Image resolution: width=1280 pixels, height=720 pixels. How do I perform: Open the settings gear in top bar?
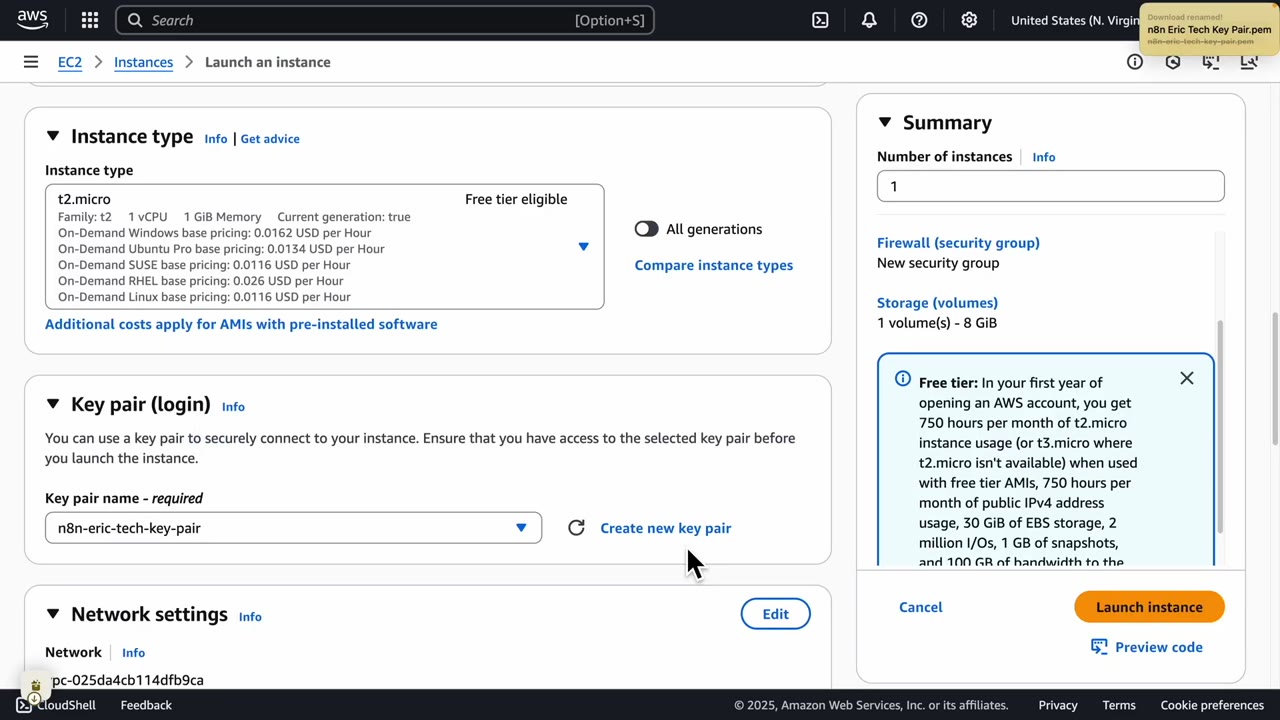969,20
